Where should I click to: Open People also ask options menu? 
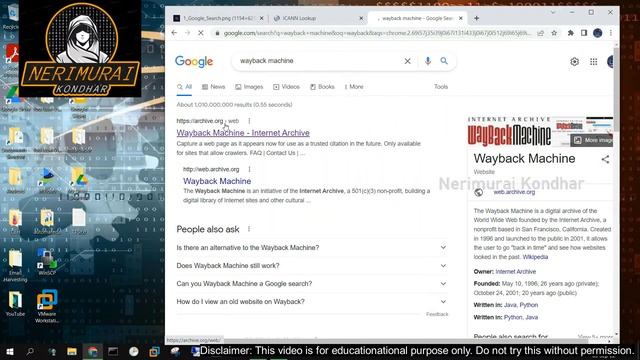click(x=249, y=229)
